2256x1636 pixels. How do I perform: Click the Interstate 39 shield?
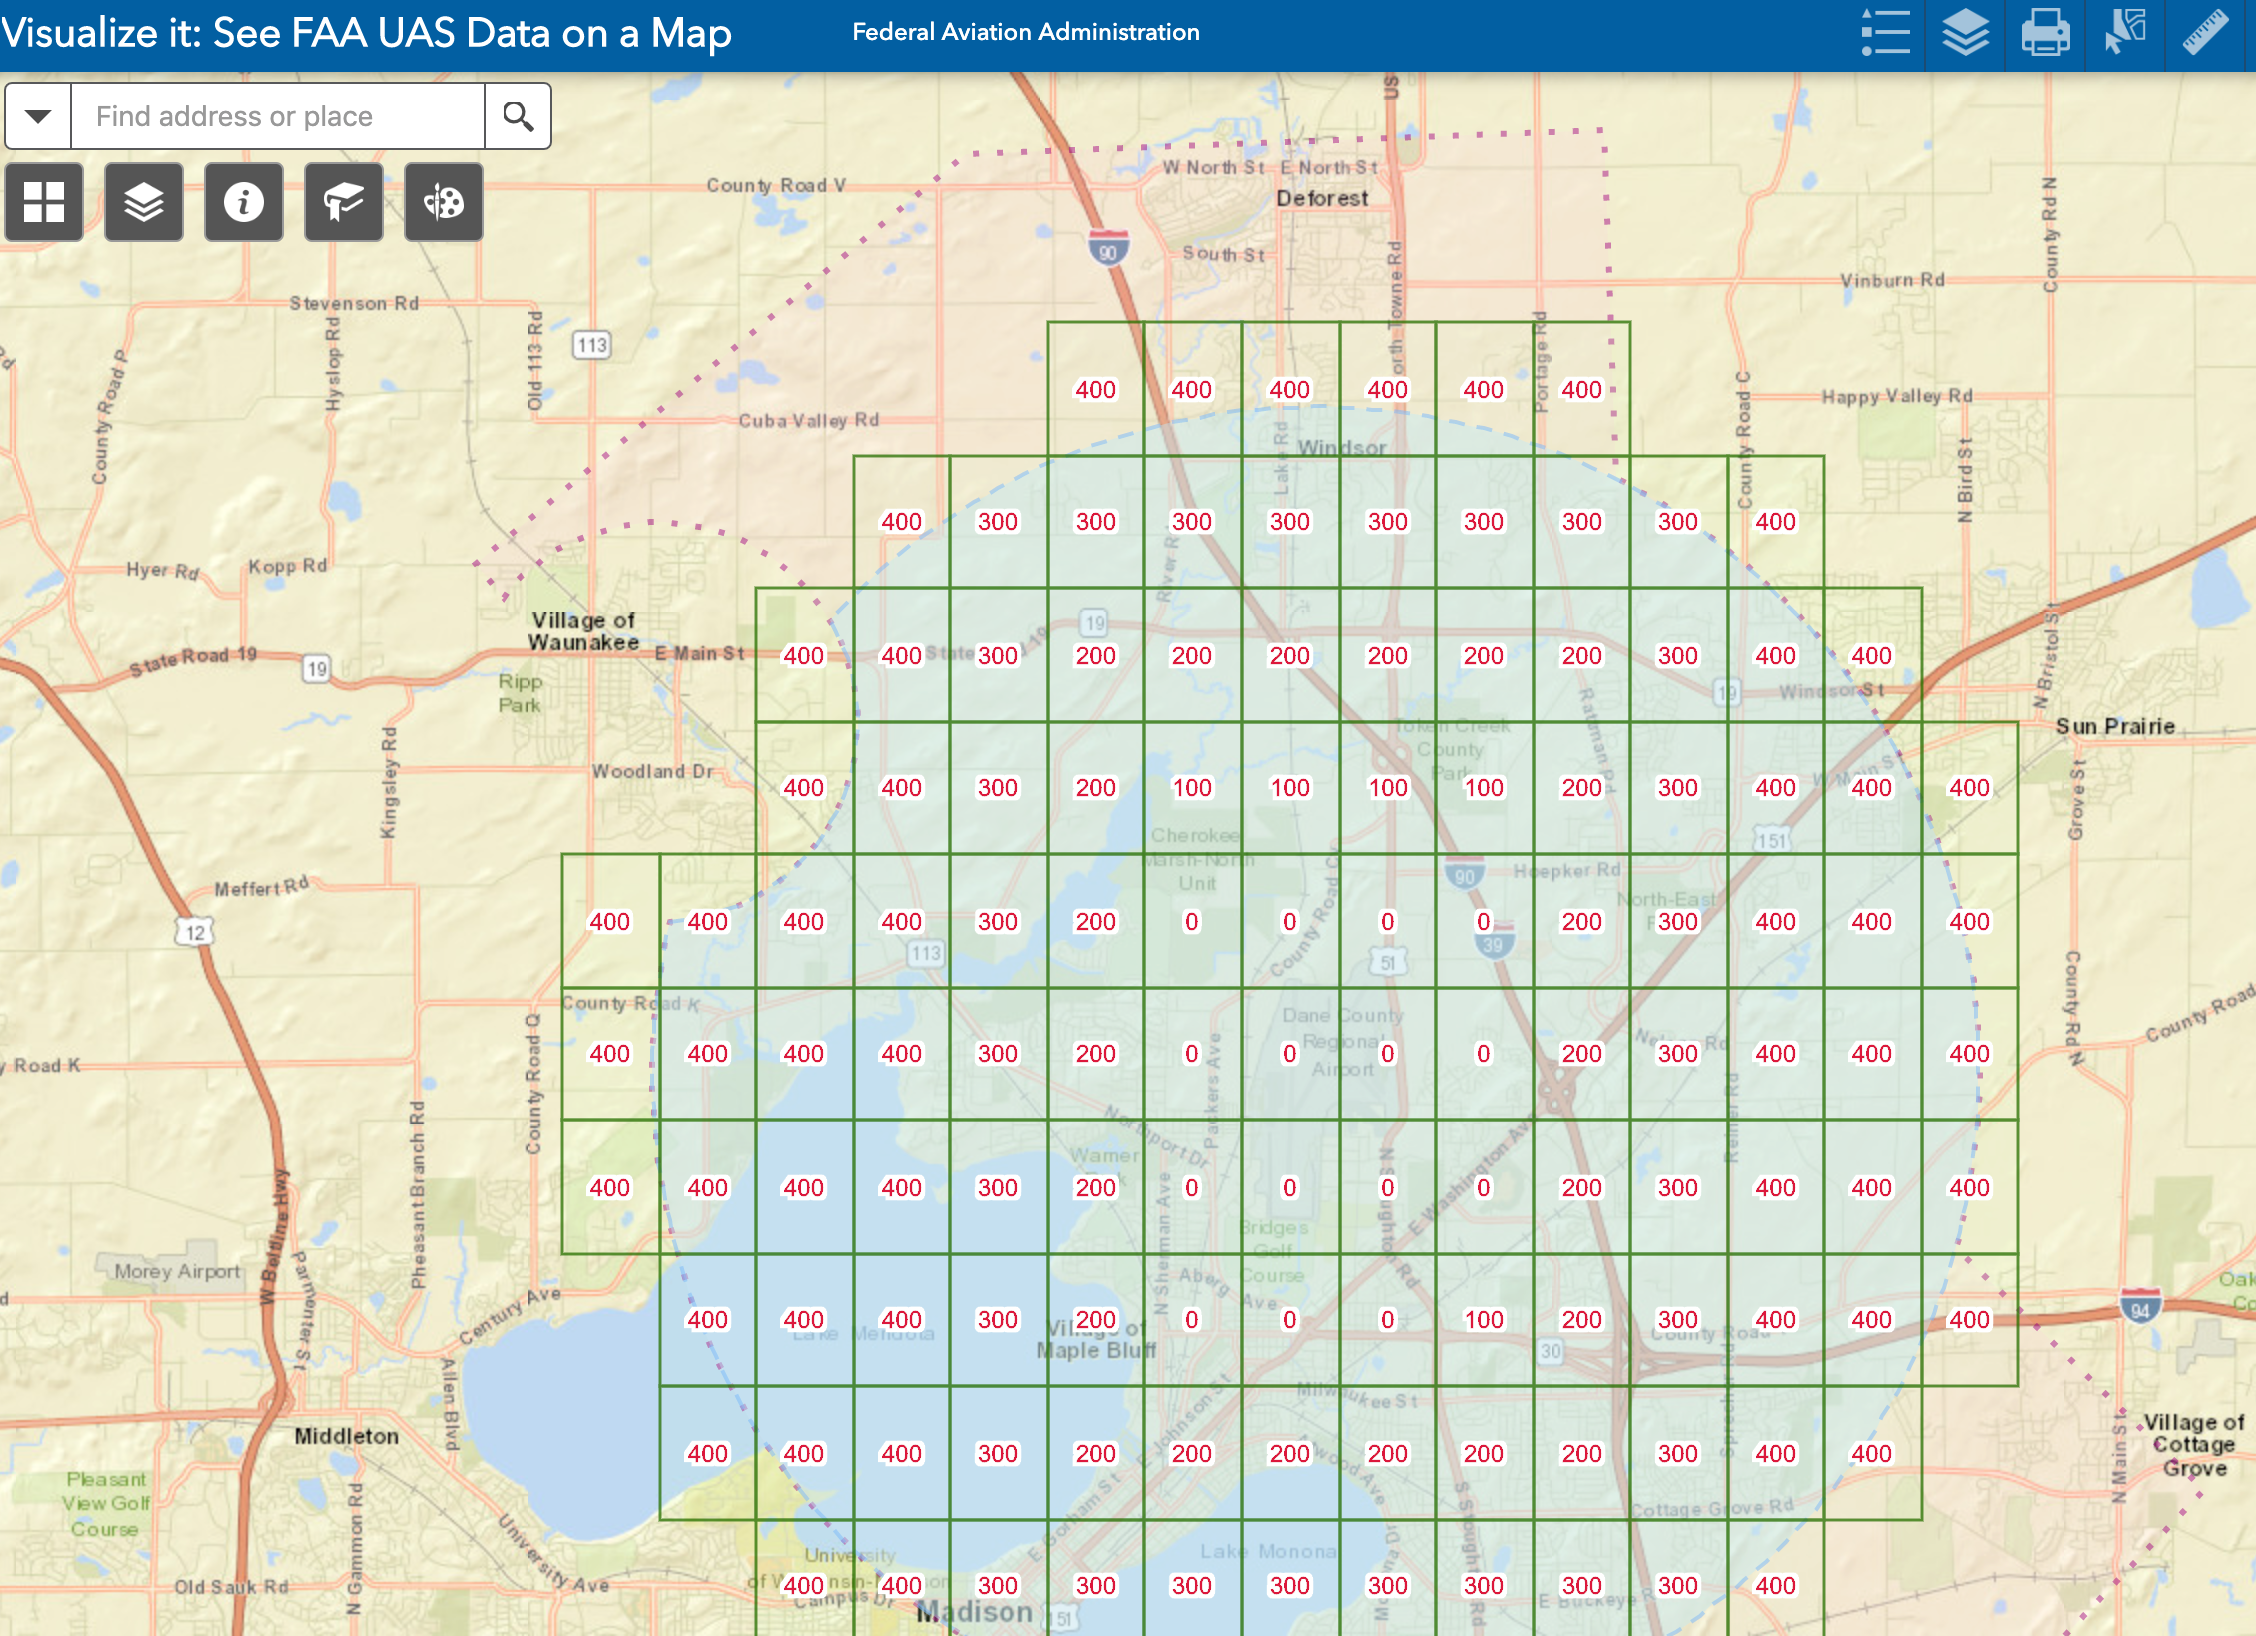tap(1493, 941)
